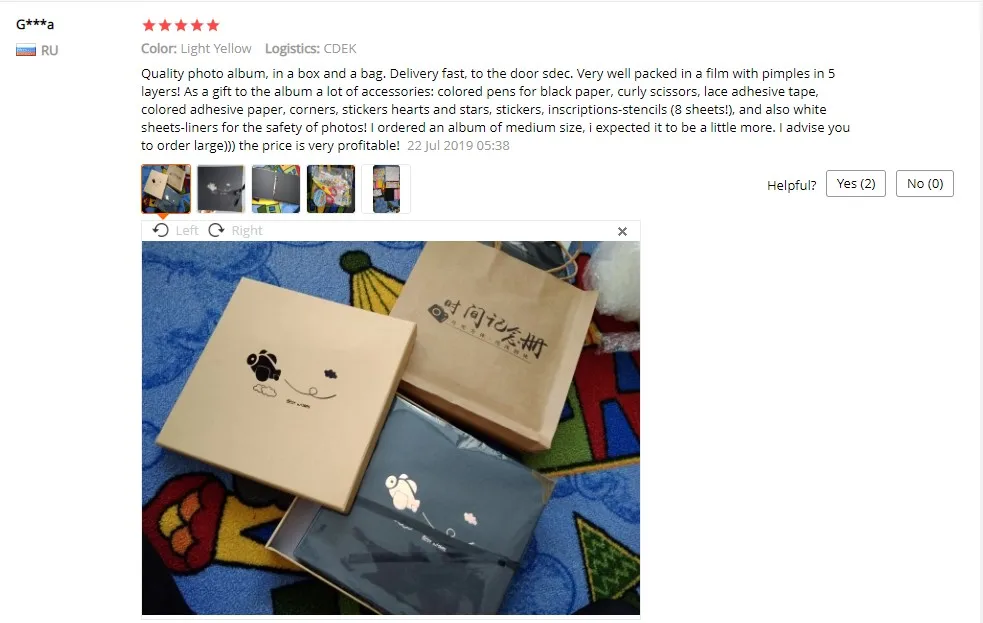Click the Russian flag icon beside RU

(26, 50)
